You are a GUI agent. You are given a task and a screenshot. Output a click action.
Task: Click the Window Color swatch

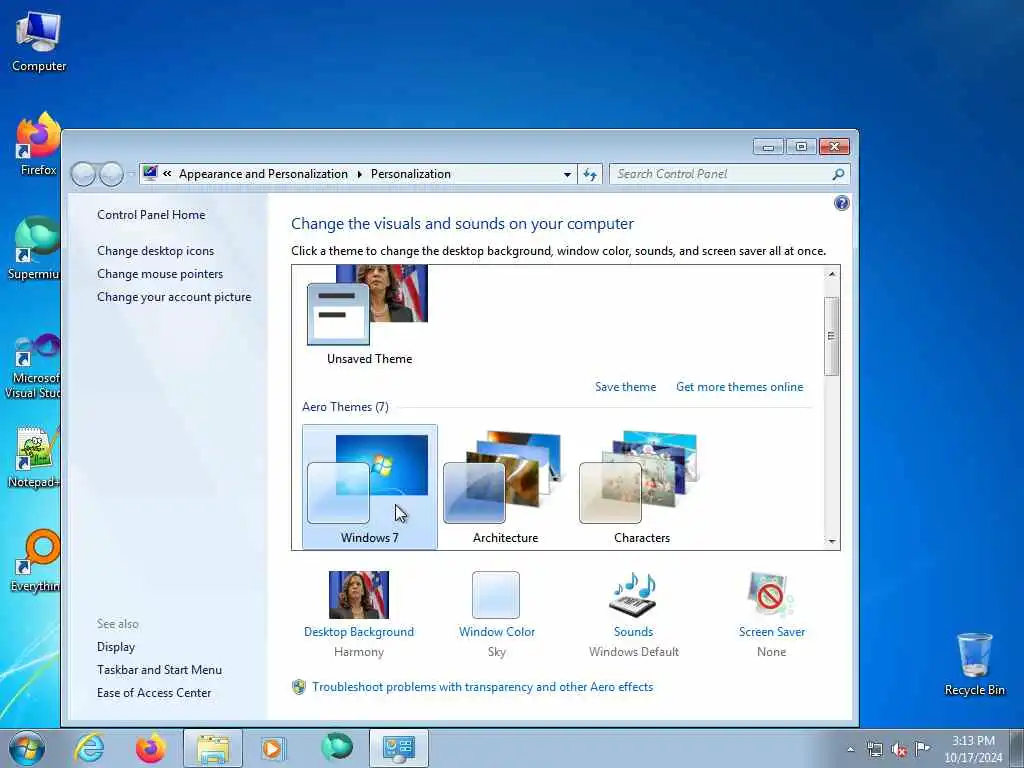496,595
